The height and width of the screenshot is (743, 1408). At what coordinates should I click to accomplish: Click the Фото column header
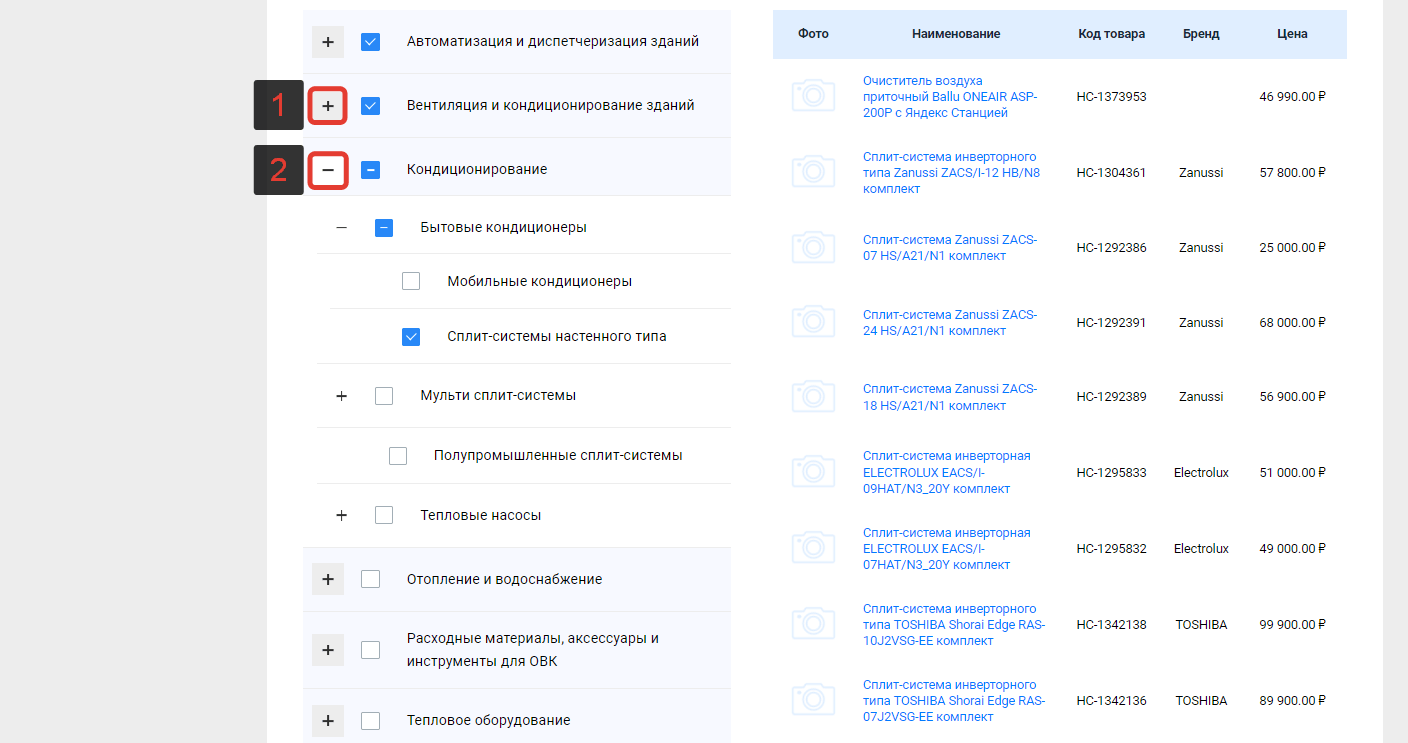814,34
